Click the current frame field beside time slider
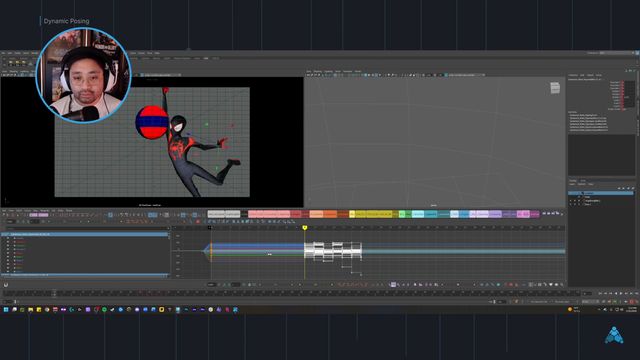Viewport: 640px width, 360px height. [587, 293]
